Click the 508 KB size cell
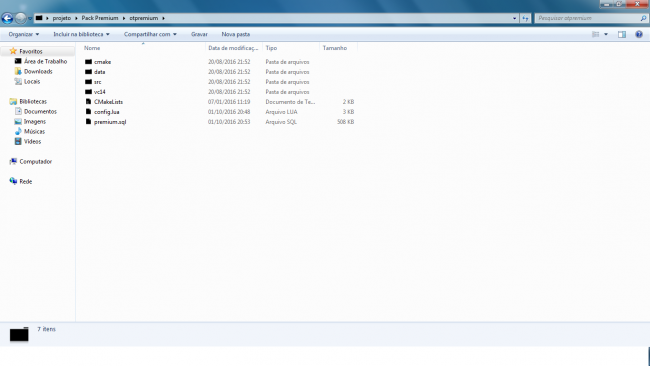Screen dimensions: 650x366 pos(345,122)
